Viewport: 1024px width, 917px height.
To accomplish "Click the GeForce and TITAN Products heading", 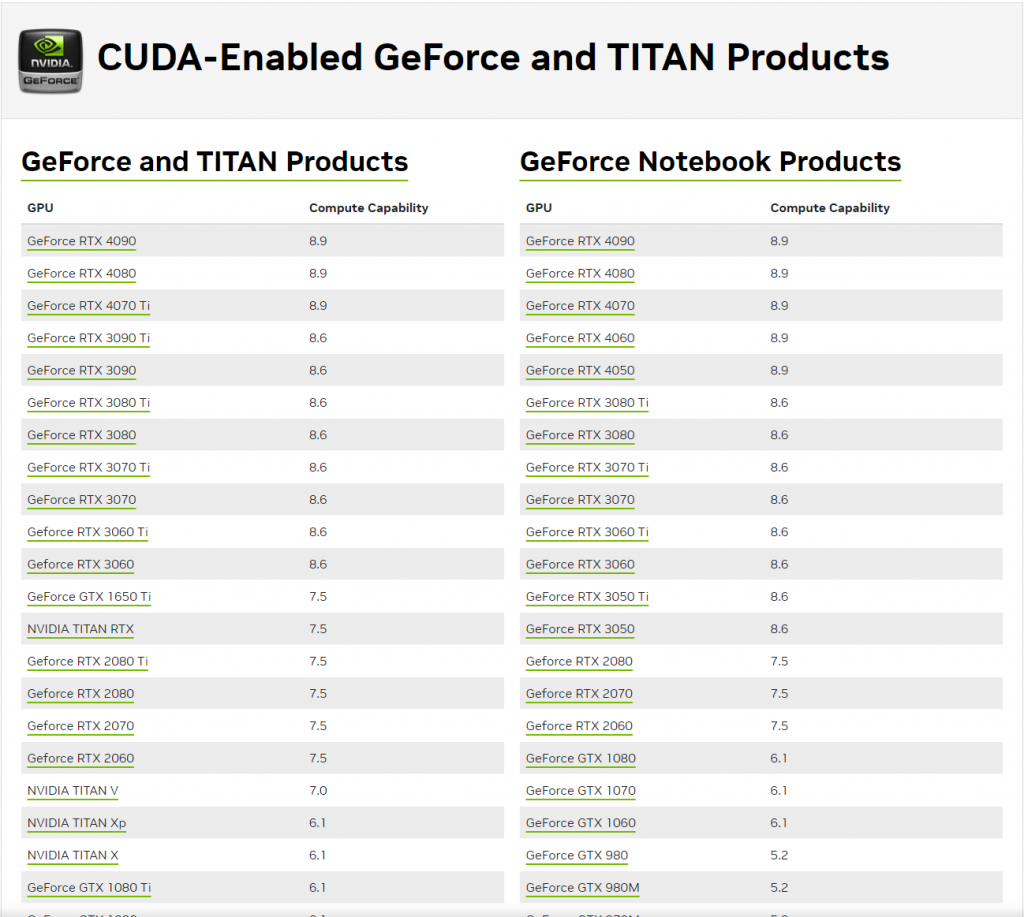I will click(x=215, y=162).
